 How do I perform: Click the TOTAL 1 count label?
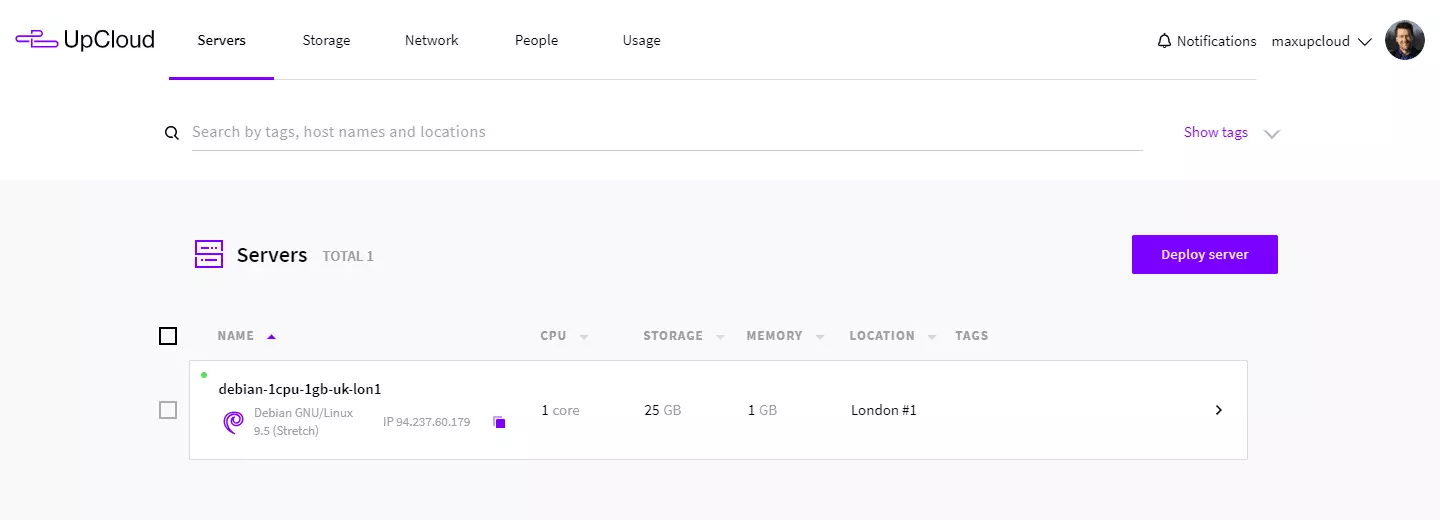click(348, 256)
